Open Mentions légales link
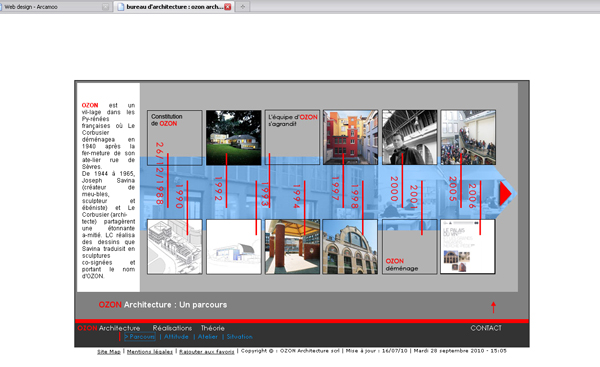 pyautogui.click(x=150, y=351)
